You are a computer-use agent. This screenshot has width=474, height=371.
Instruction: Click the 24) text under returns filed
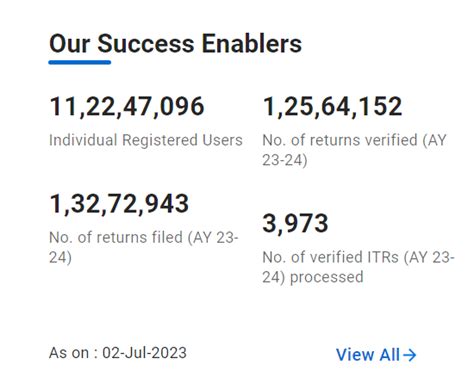point(60,257)
